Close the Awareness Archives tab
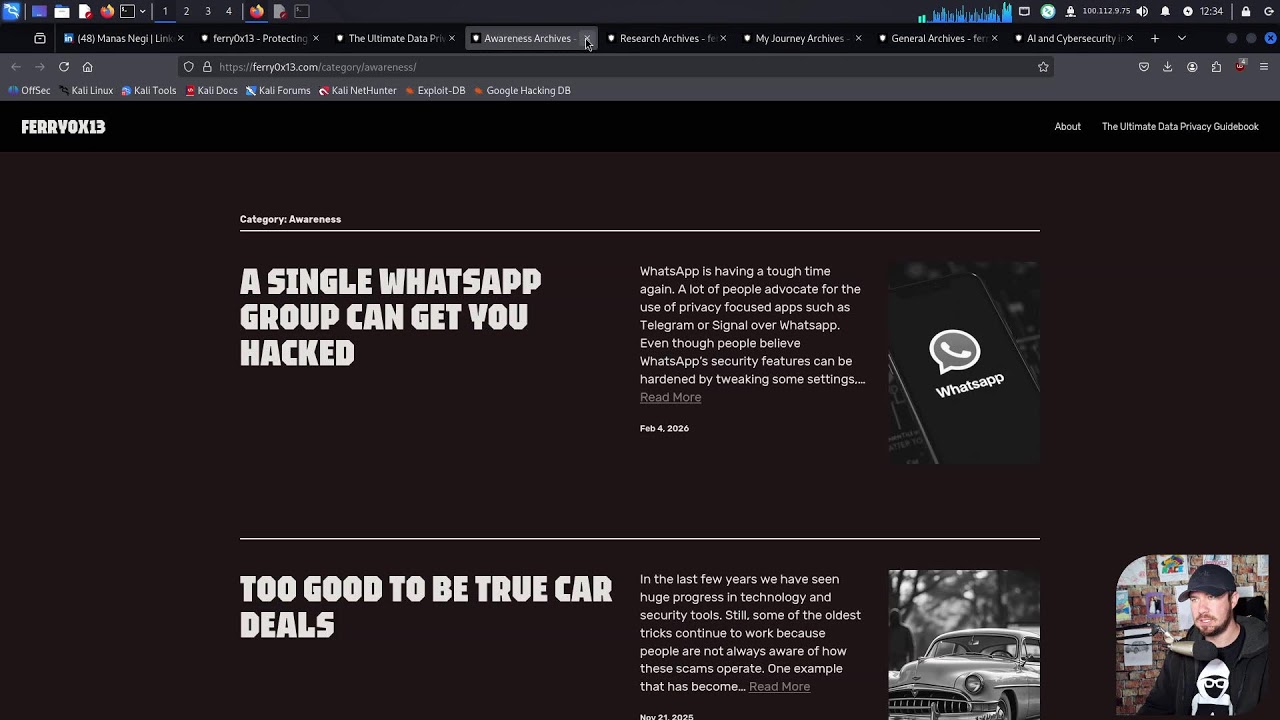The image size is (1280, 720). tap(587, 38)
